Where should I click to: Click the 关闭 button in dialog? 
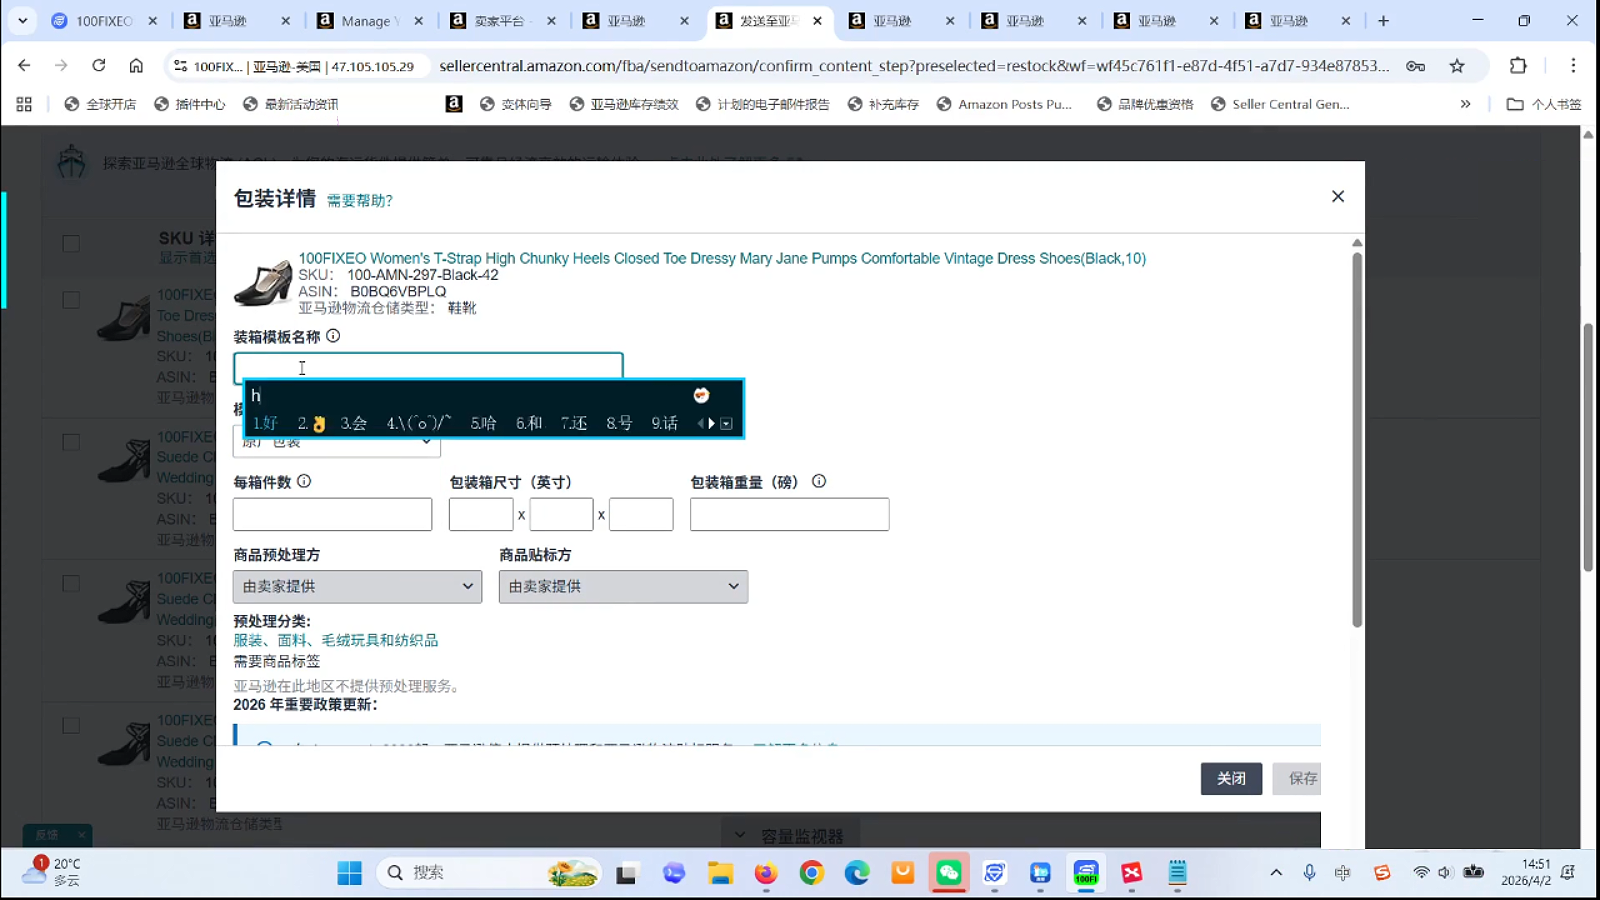coord(1231,778)
